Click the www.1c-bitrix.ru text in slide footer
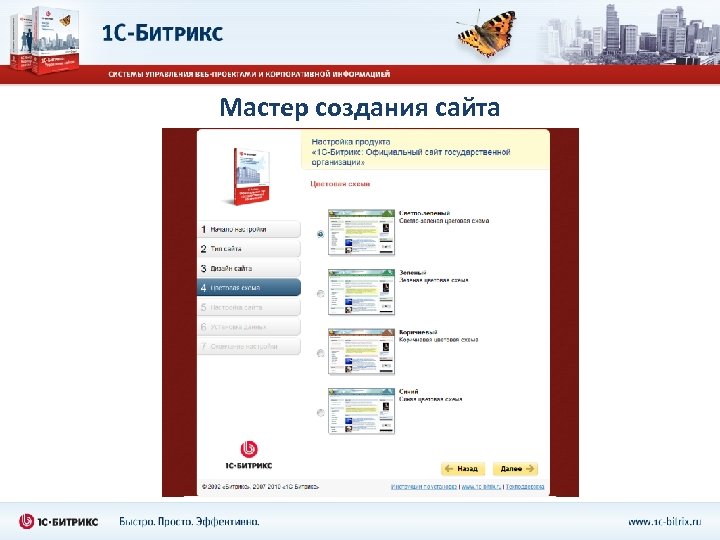The width and height of the screenshot is (720, 540). tap(664, 522)
